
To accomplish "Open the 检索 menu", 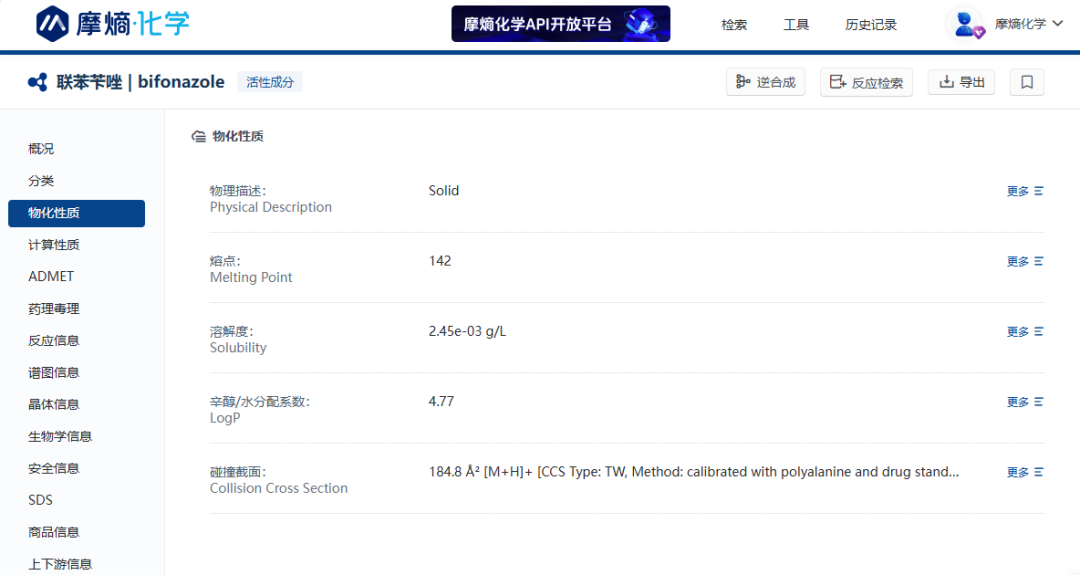I will pyautogui.click(x=734, y=25).
